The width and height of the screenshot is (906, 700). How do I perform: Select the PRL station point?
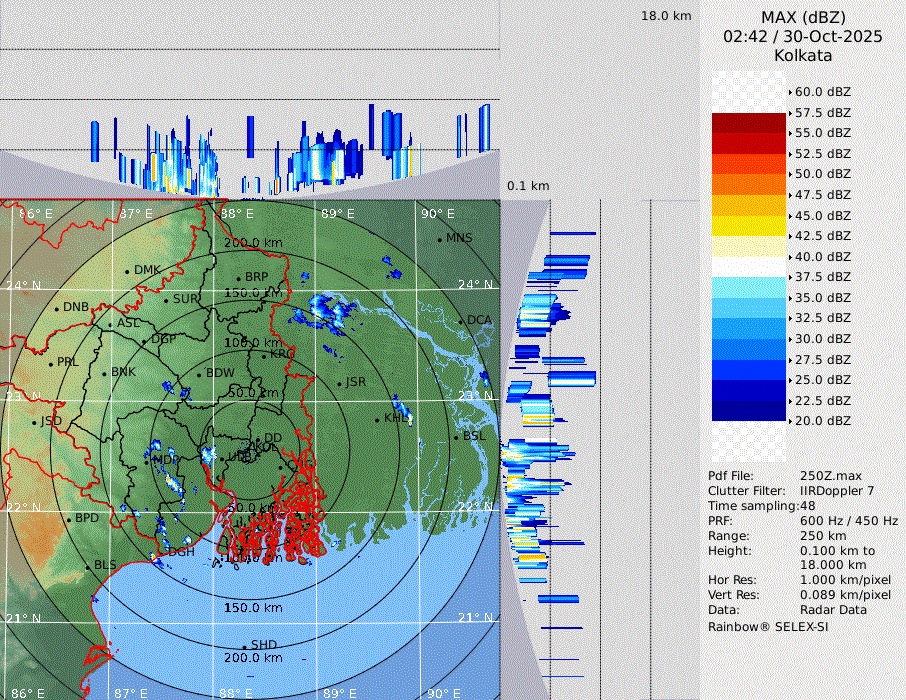click(x=50, y=363)
